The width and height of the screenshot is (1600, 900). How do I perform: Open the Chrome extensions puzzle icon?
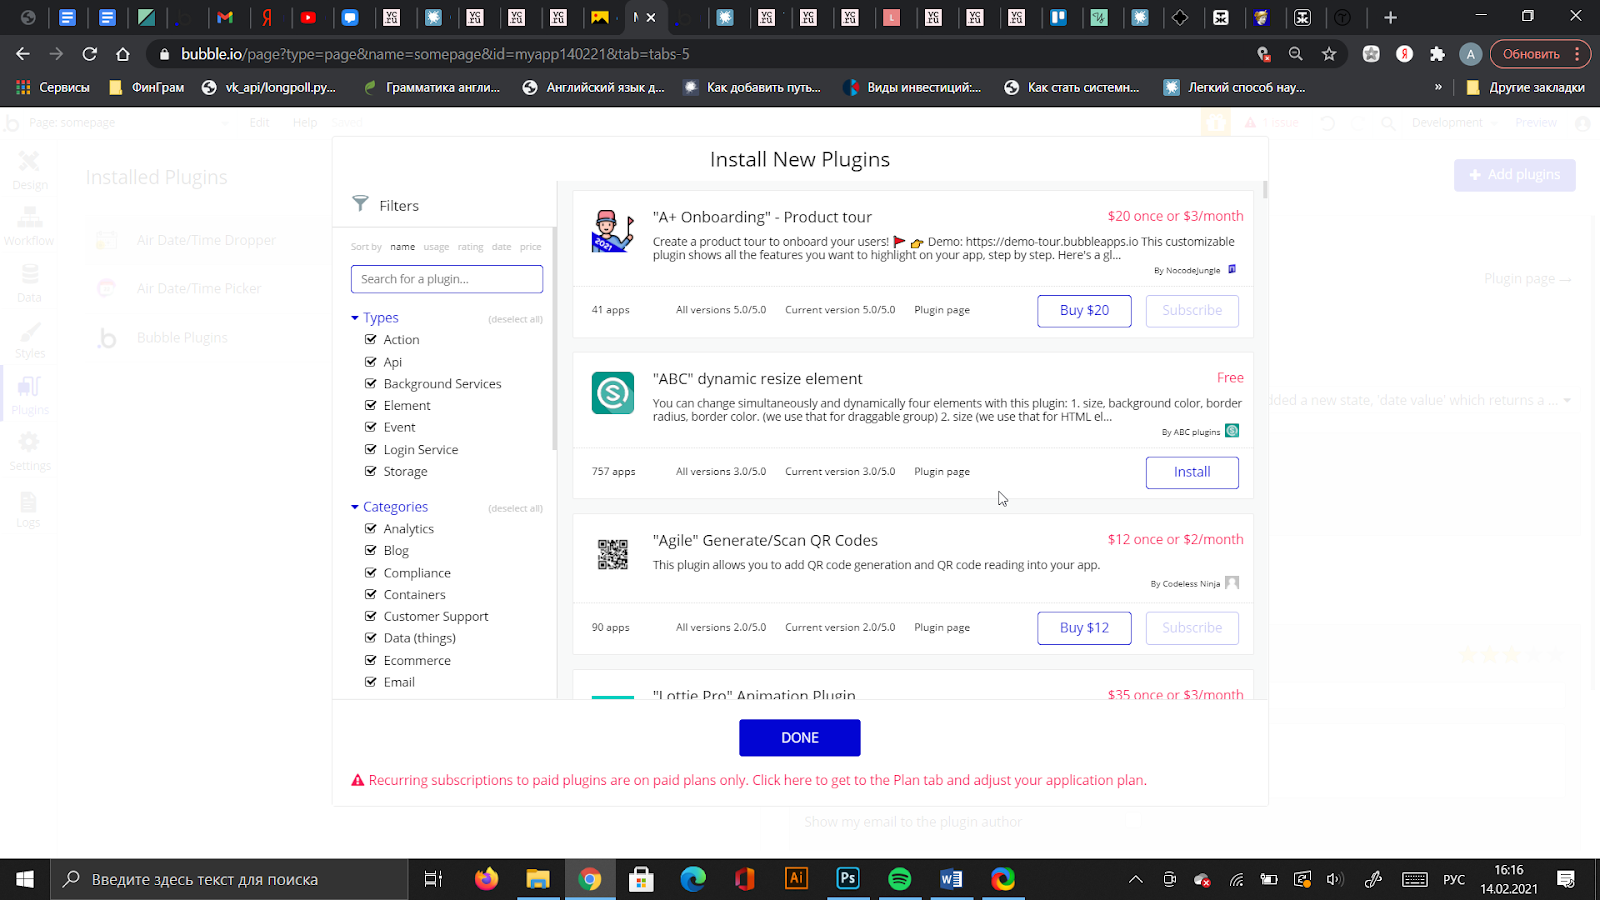click(1437, 54)
